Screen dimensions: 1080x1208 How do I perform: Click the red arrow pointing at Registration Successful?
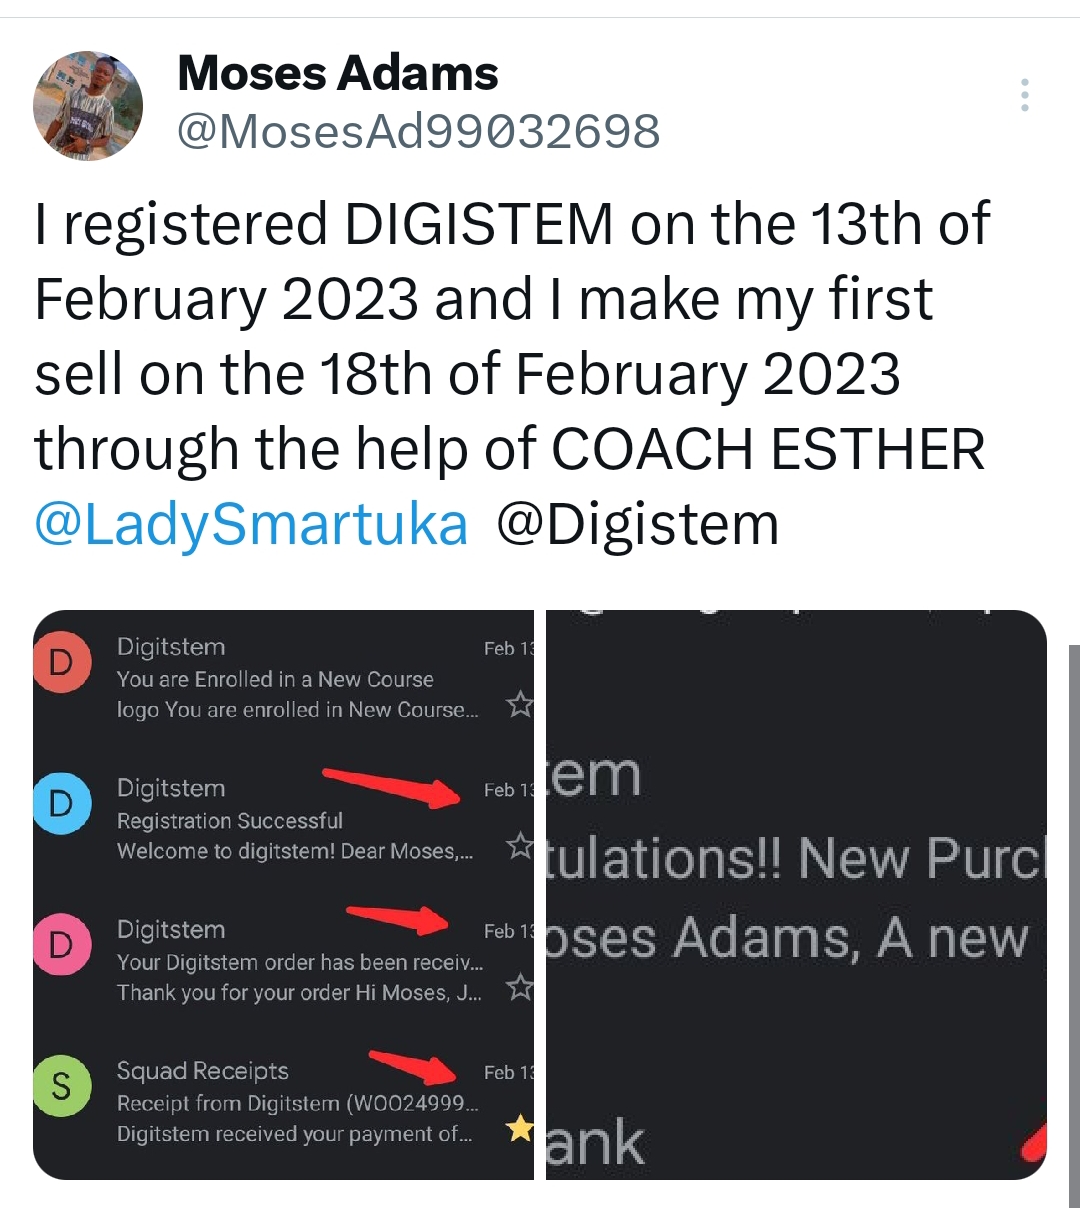(x=390, y=786)
